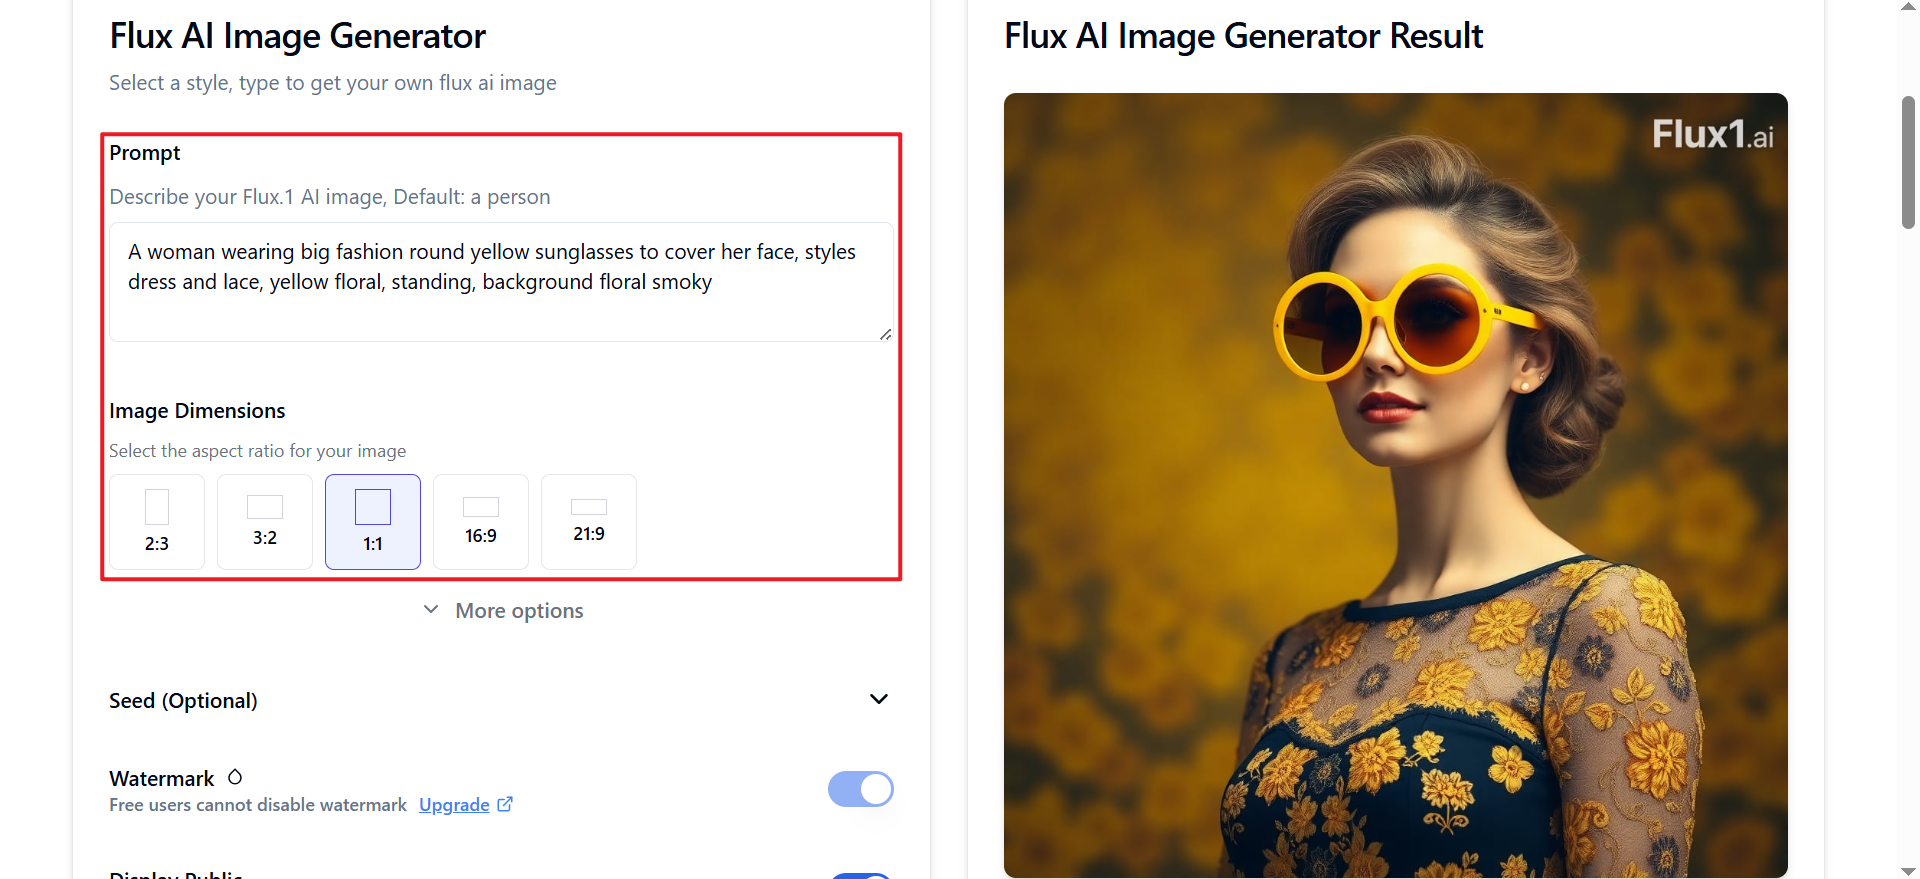Click the scrollbar up arrow
1920x879 pixels.
[x=1908, y=7]
